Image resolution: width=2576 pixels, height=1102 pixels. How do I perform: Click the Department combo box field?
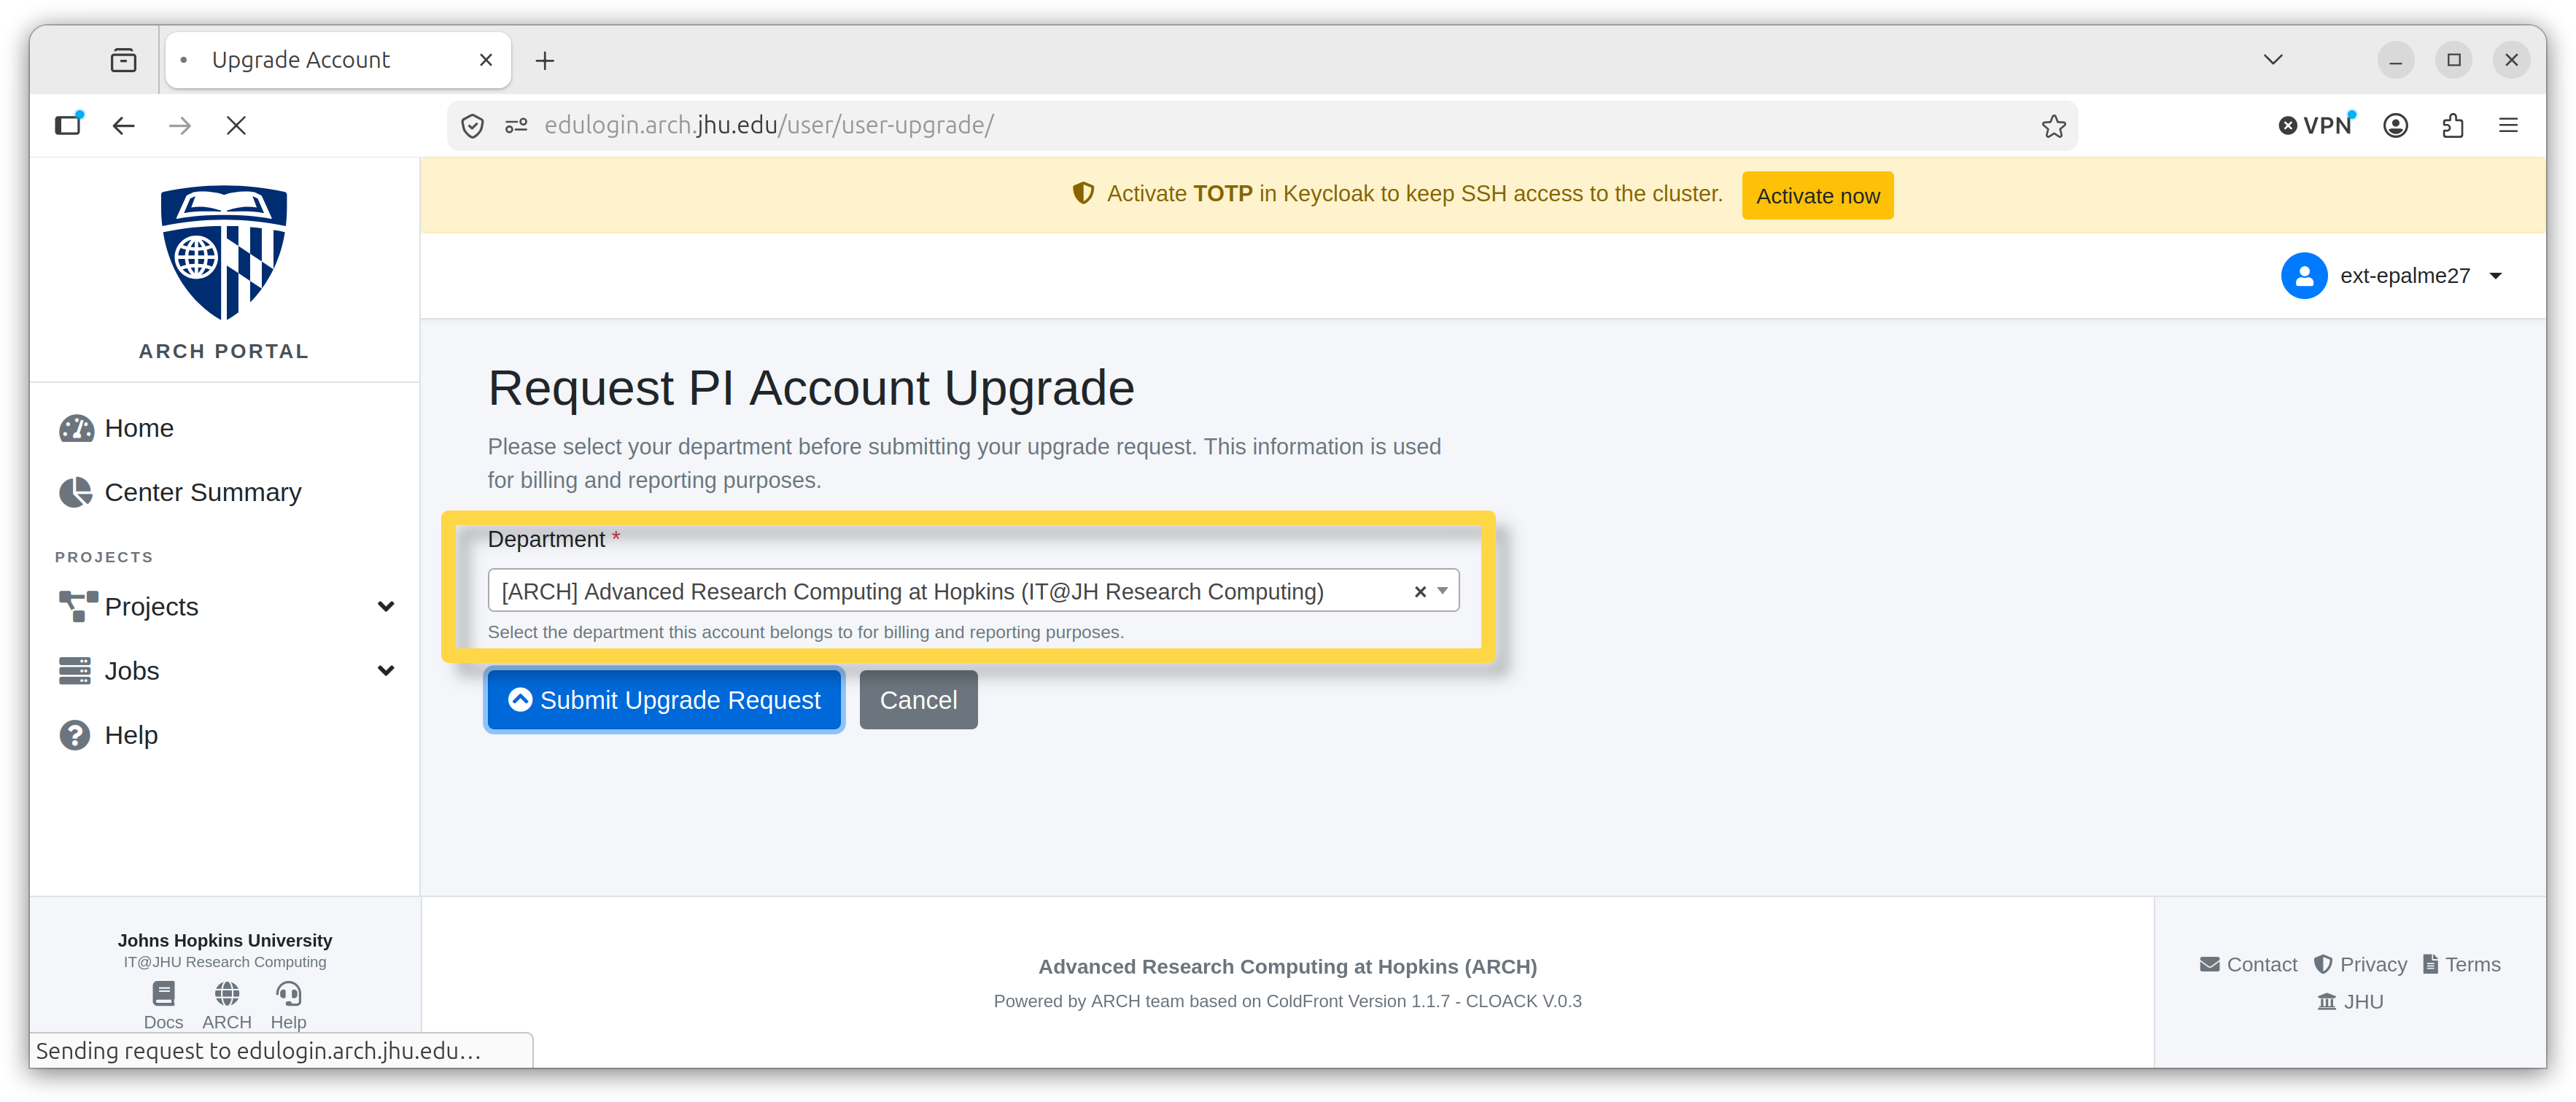coord(973,591)
